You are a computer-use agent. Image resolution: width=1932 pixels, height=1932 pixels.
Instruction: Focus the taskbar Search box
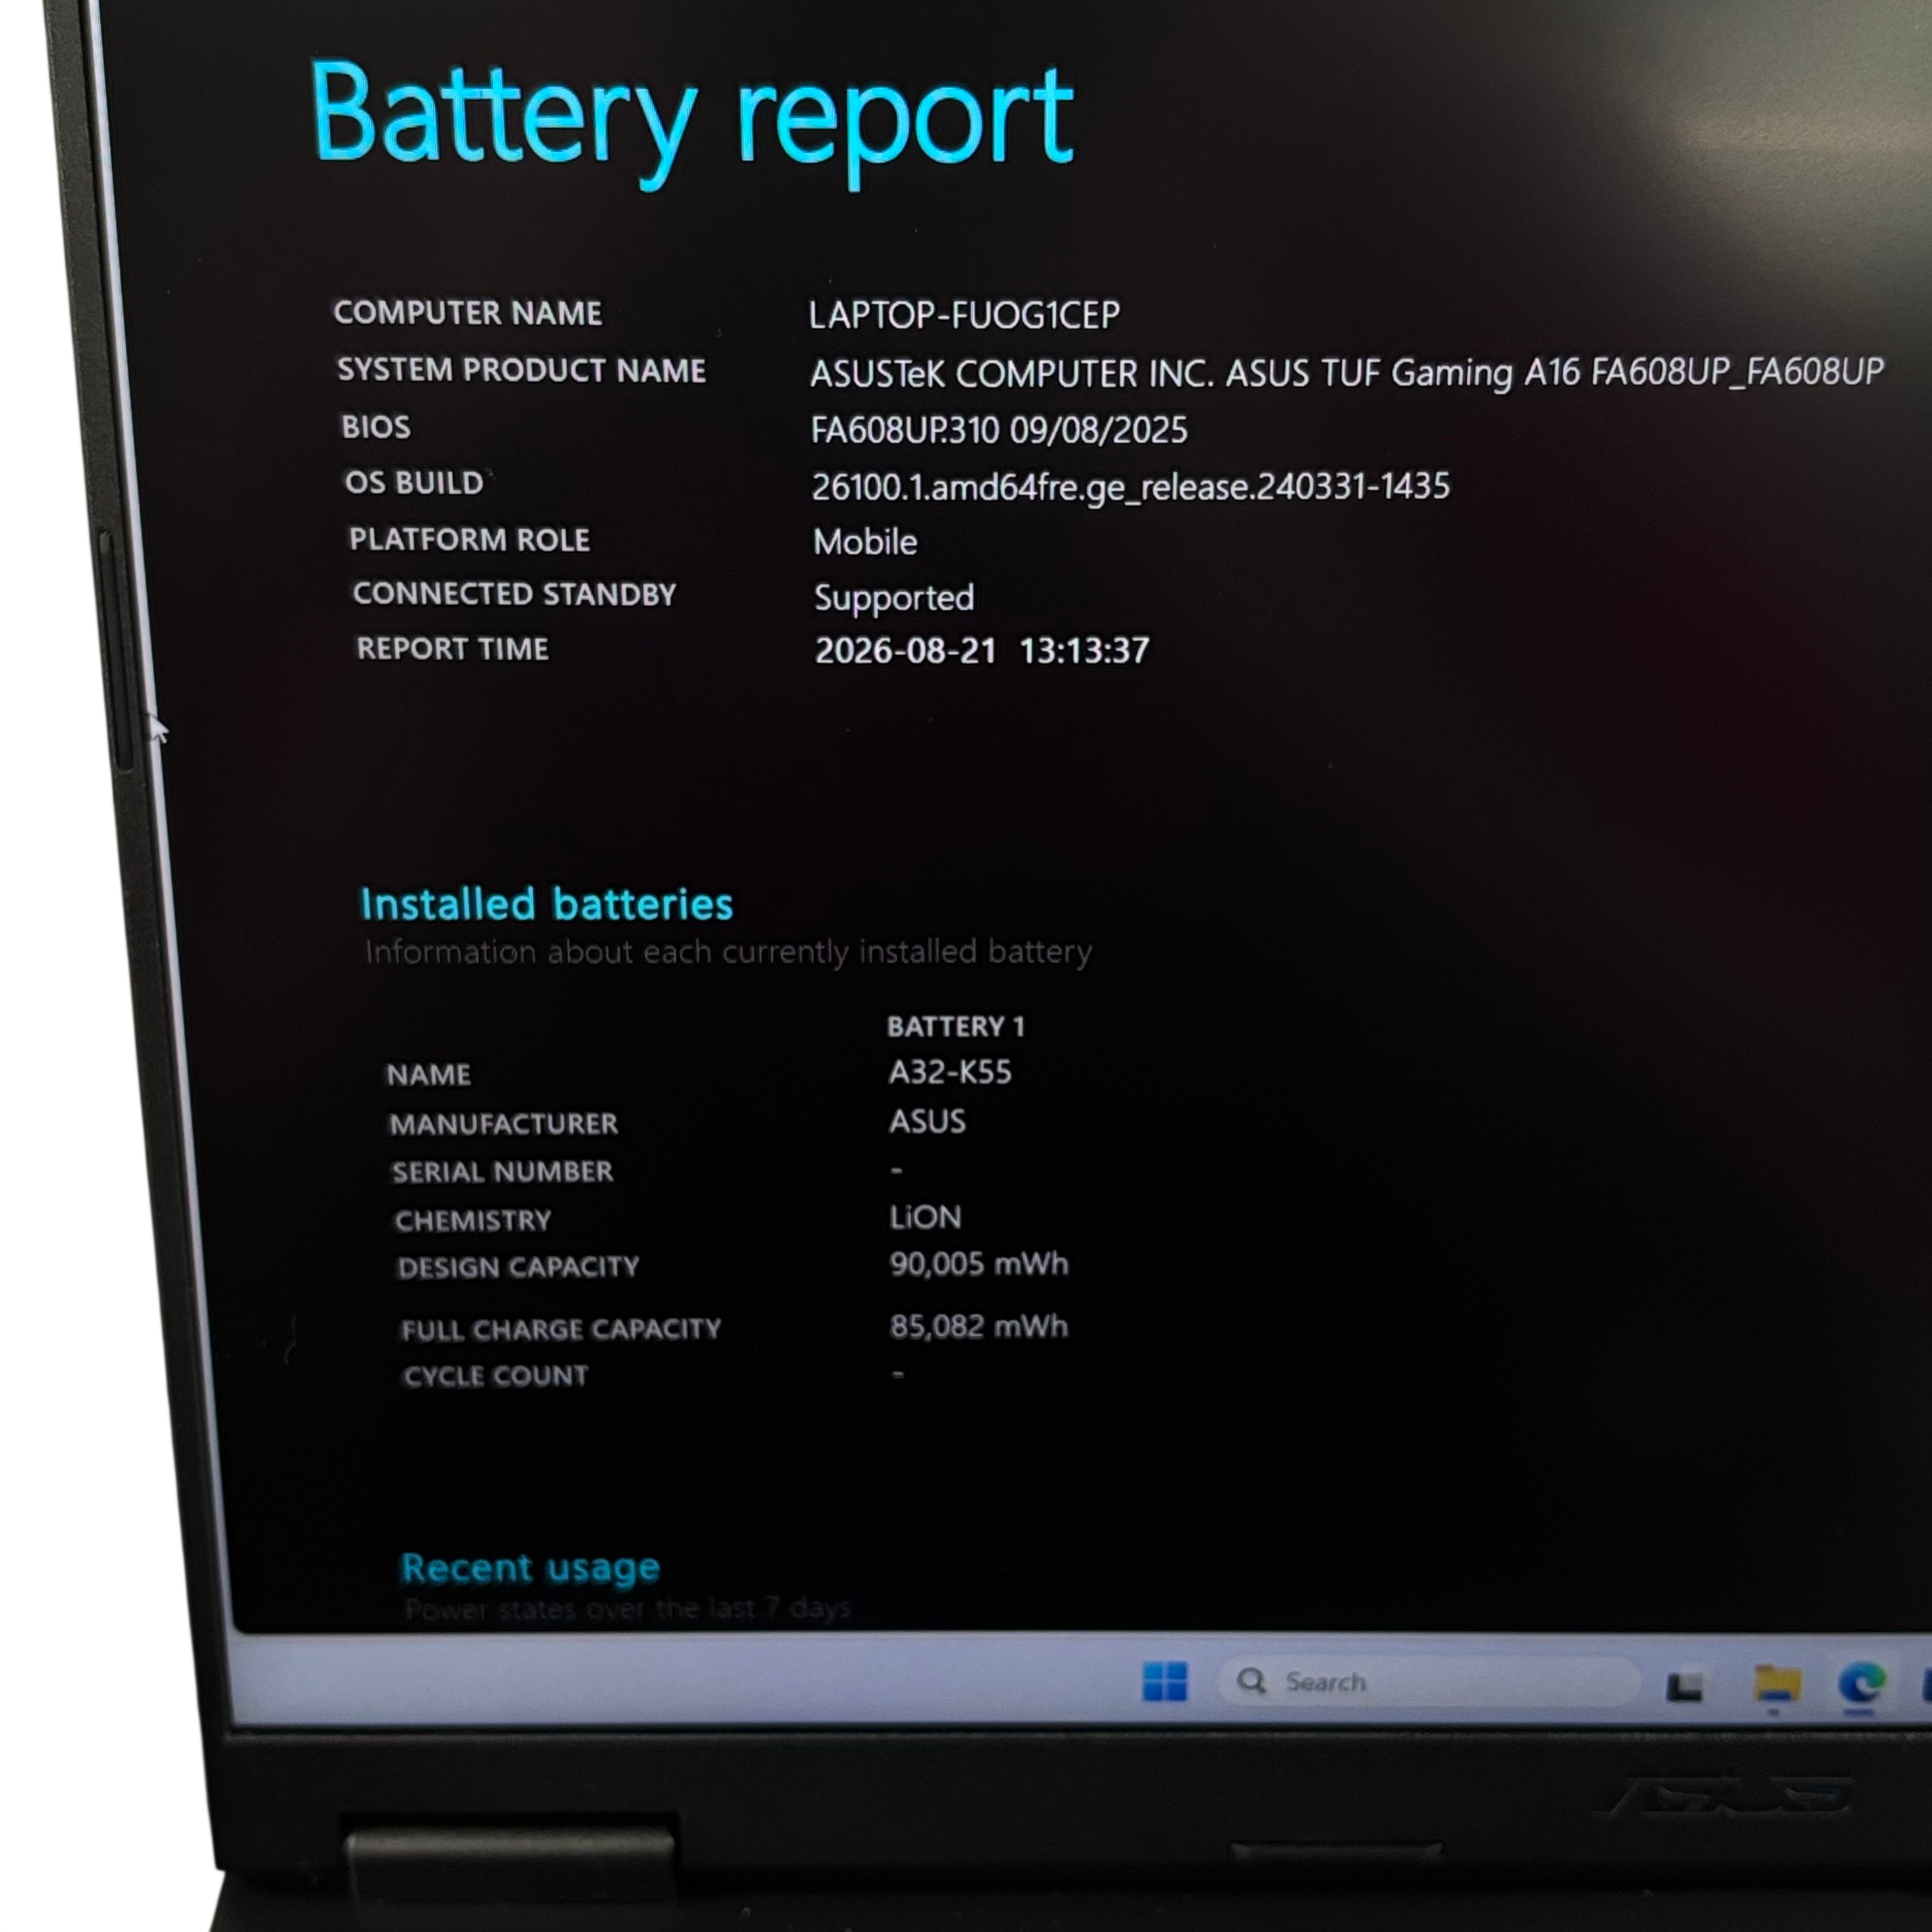point(1428,1682)
